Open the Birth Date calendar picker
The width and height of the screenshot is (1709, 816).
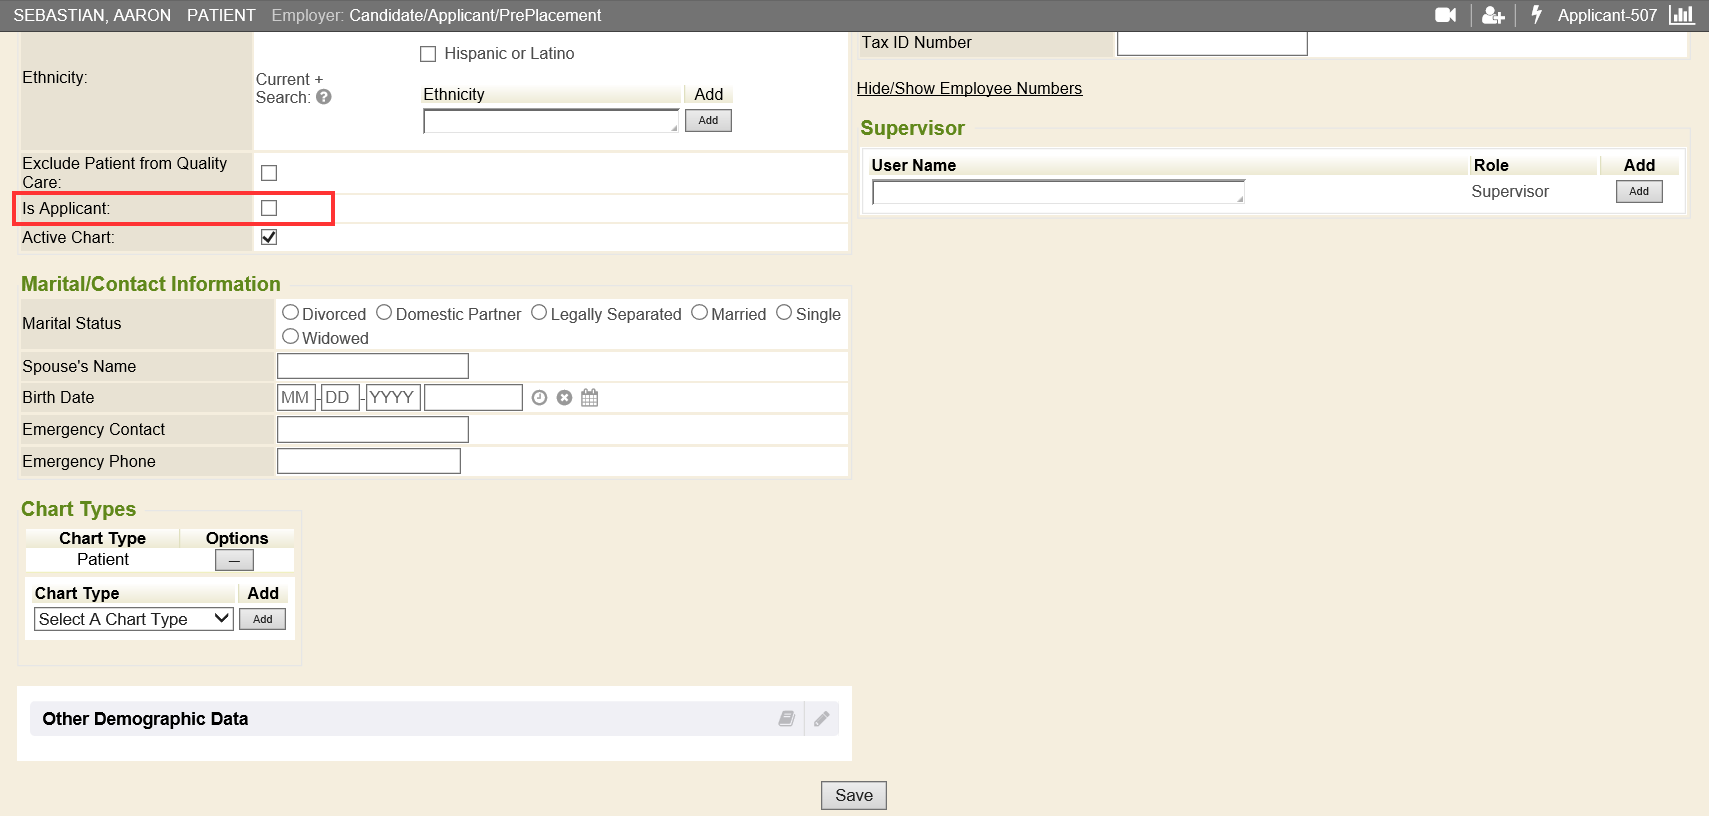[x=590, y=398]
